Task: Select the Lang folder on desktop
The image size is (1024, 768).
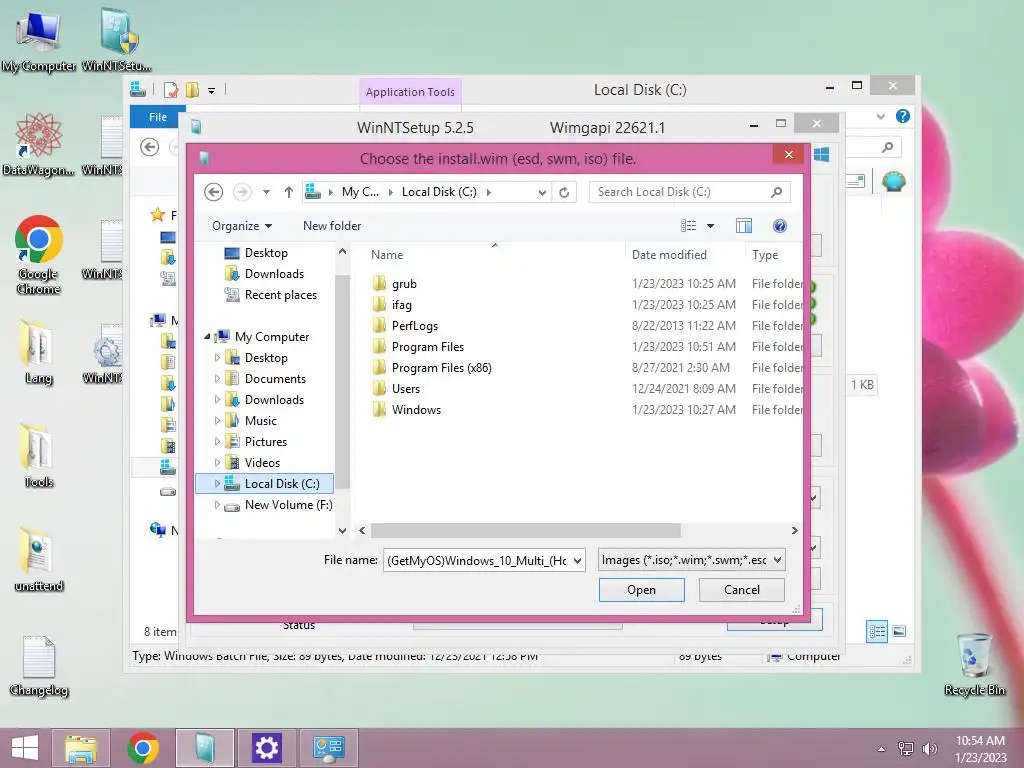Action: (x=39, y=353)
